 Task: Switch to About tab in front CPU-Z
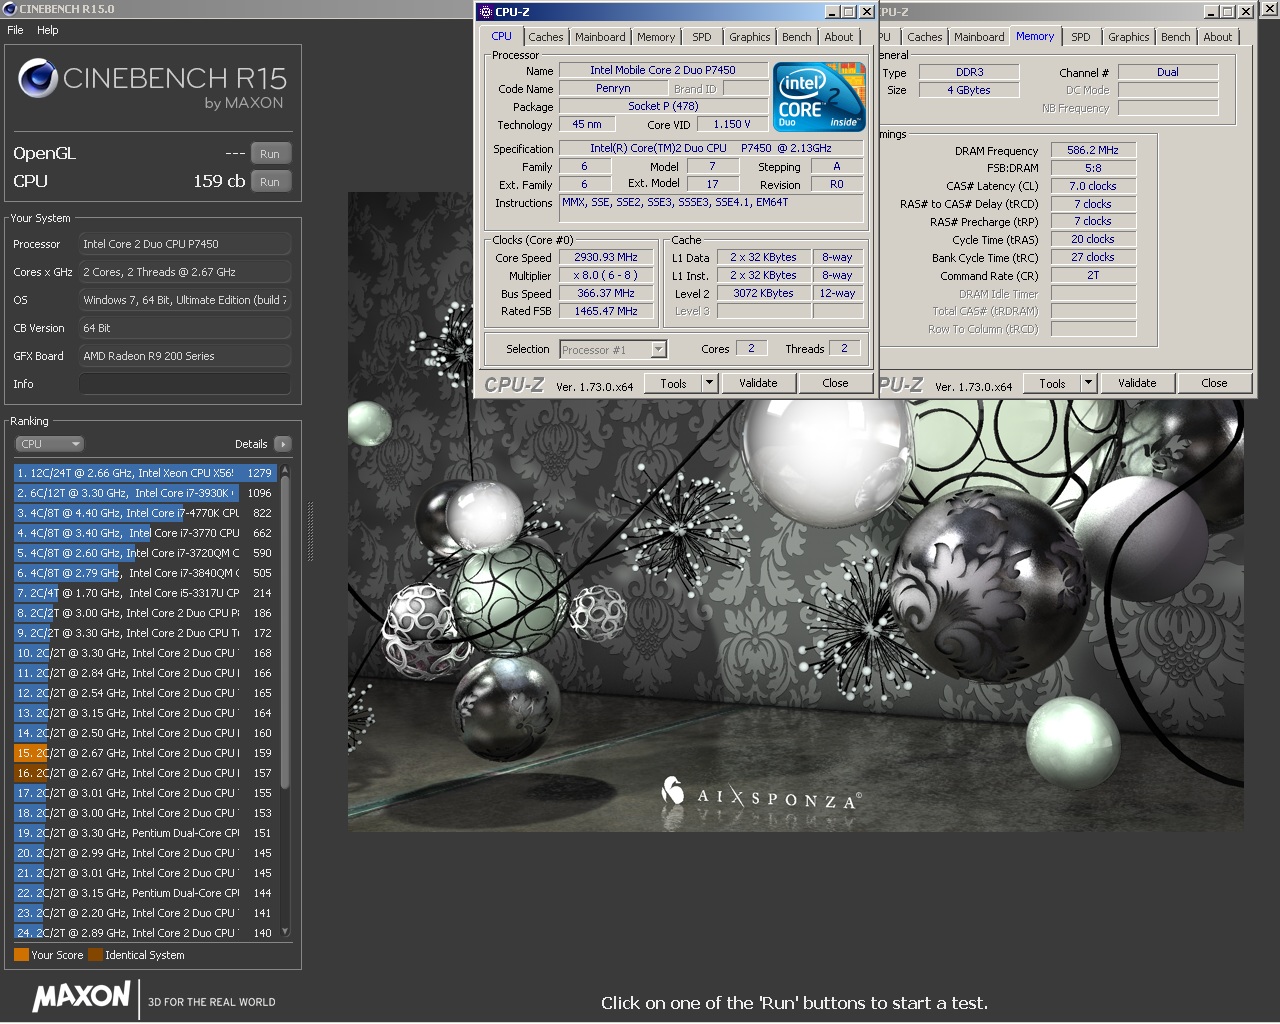pos(839,37)
